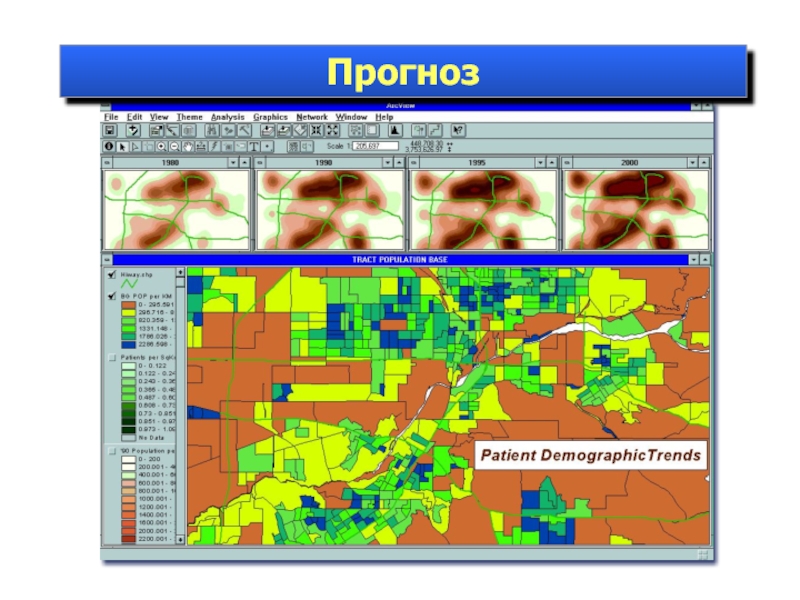Click inside the Scale input field
Image resolution: width=800 pixels, height=600 pixels.
[x=375, y=146]
